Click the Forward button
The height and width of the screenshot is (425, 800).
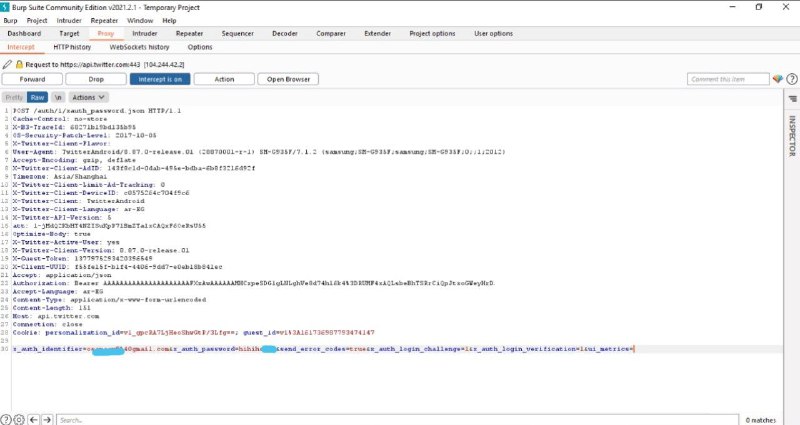(32, 79)
